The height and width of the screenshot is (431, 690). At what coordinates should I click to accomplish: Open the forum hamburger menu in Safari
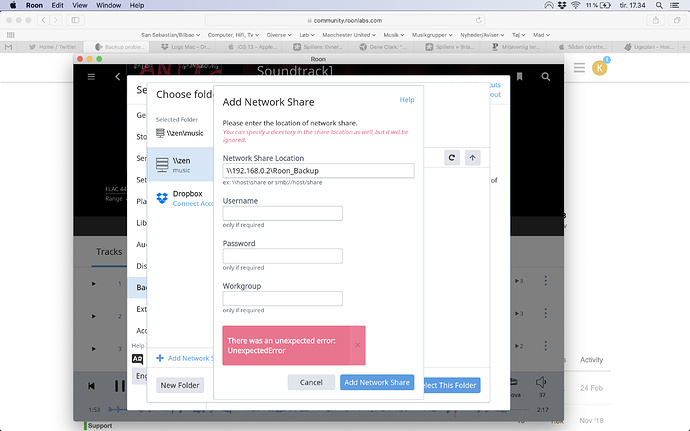point(579,68)
